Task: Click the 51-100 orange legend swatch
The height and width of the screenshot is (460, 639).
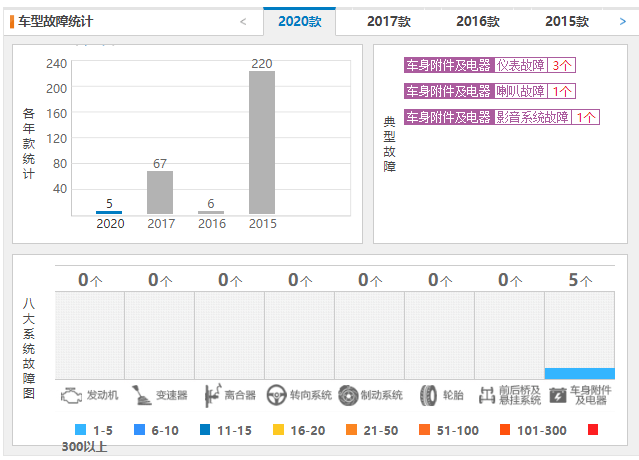Action: click(x=424, y=429)
